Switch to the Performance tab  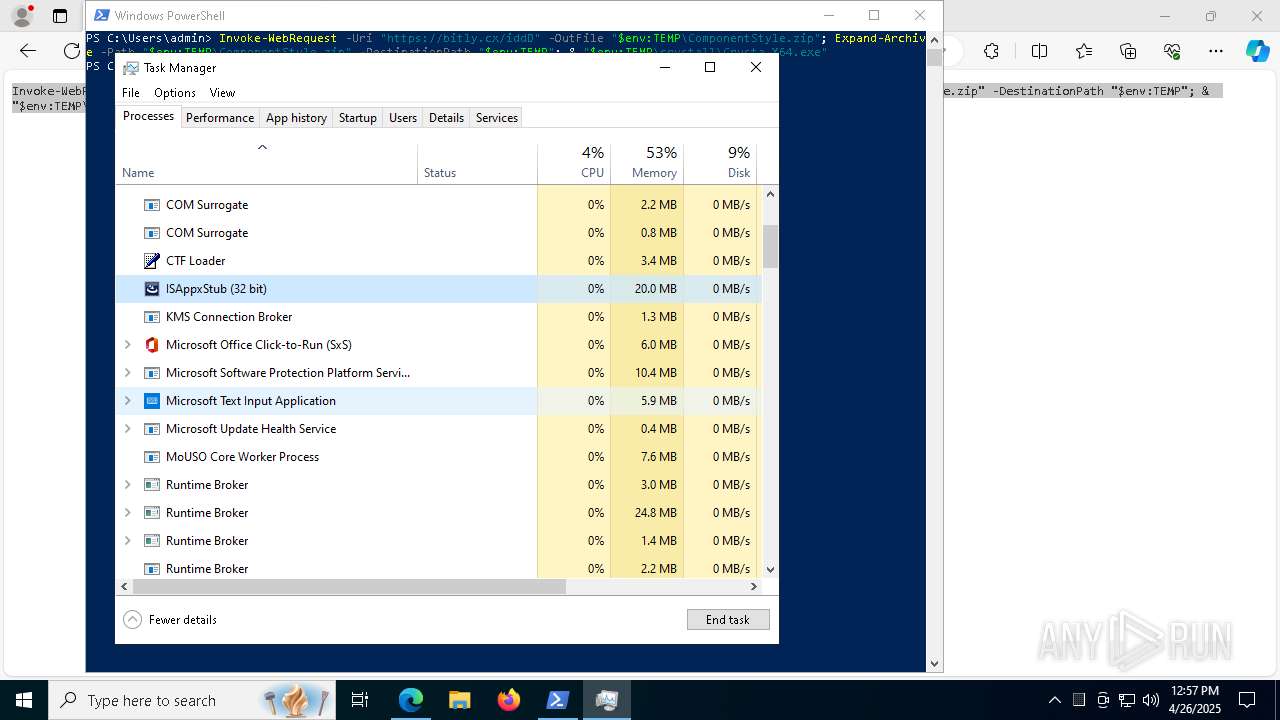coord(220,118)
